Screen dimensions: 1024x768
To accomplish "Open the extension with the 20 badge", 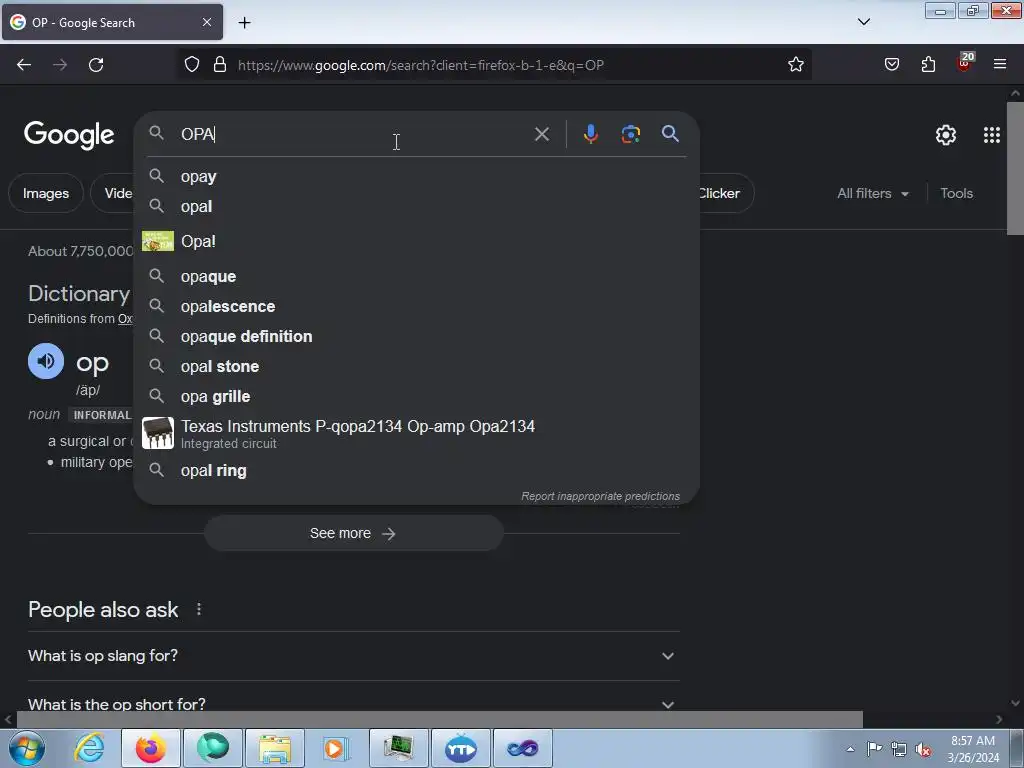I will (x=965, y=63).
